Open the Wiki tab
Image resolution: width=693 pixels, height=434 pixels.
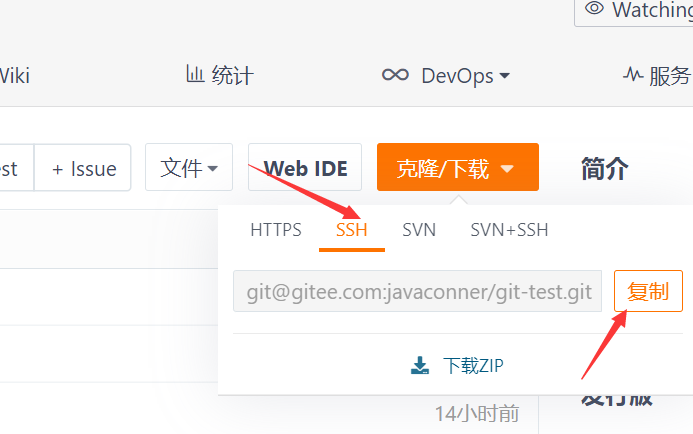[x=14, y=76]
